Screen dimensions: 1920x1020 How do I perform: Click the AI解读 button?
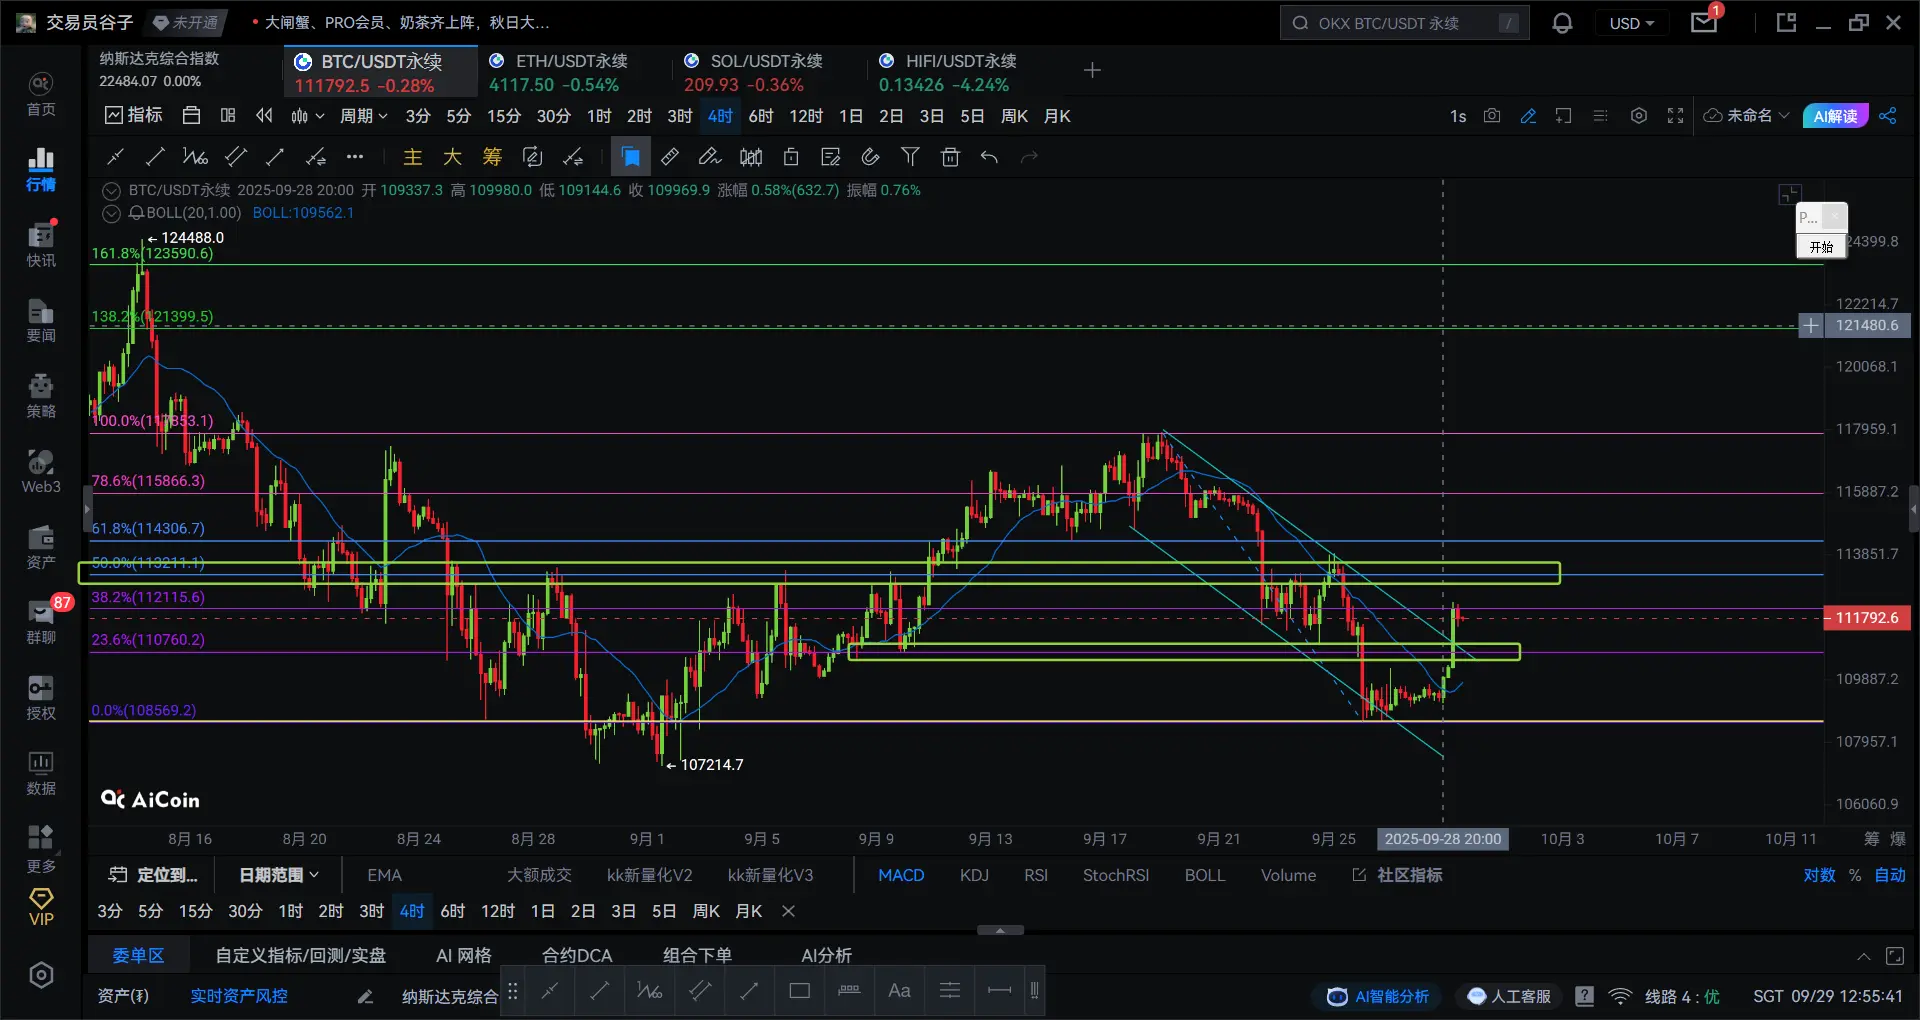pyautogui.click(x=1835, y=116)
